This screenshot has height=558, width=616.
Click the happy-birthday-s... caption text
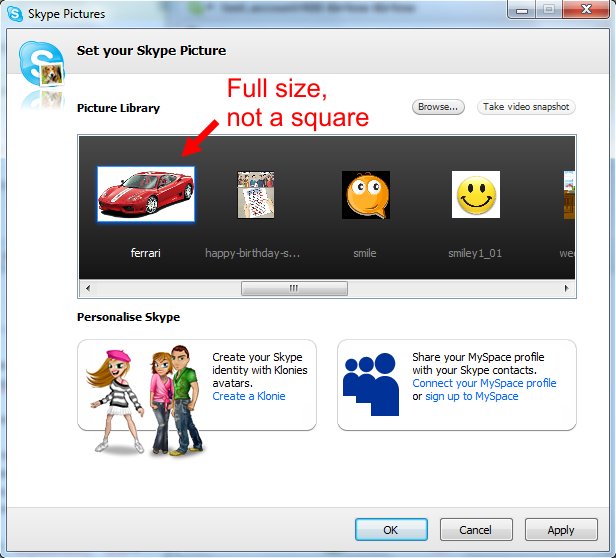pyautogui.click(x=252, y=253)
